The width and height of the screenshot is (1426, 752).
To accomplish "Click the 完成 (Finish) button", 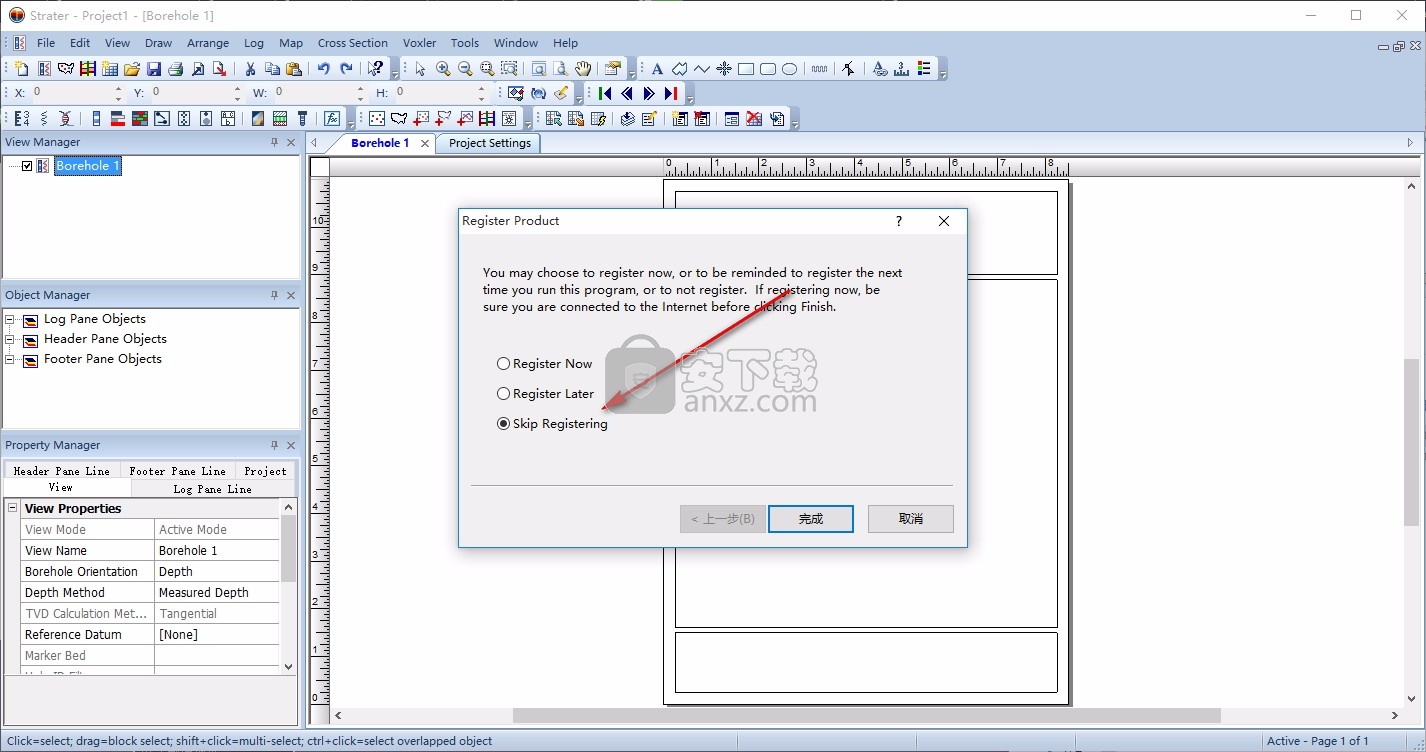I will tap(811, 519).
